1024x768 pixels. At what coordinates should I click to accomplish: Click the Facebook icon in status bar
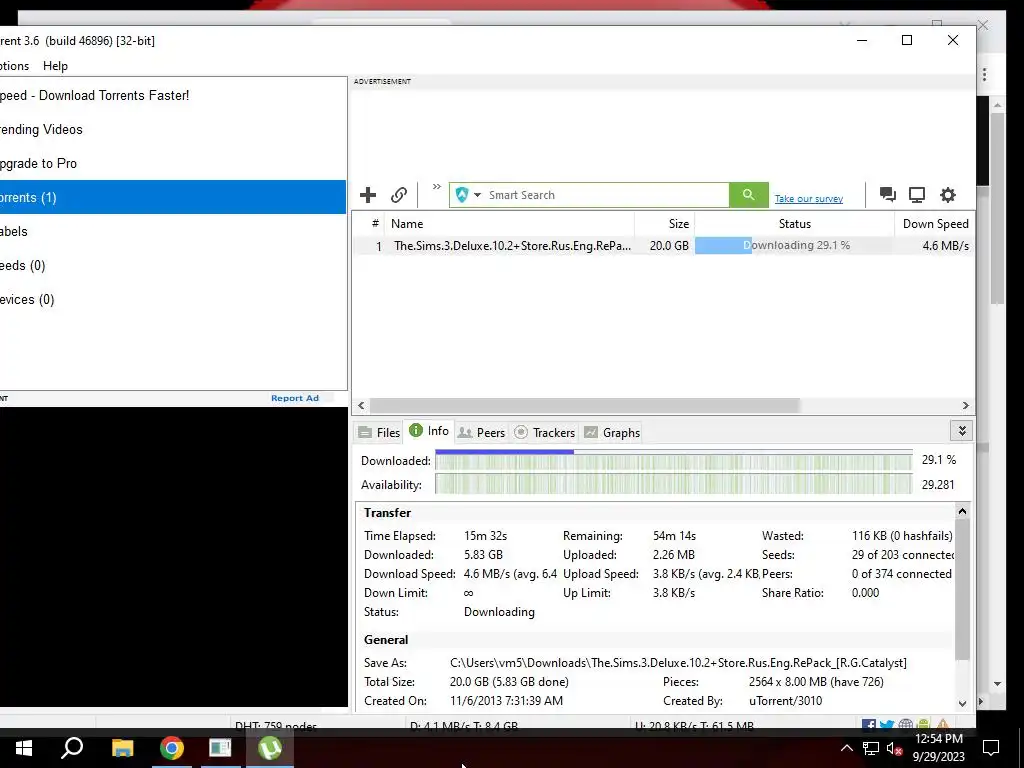869,724
